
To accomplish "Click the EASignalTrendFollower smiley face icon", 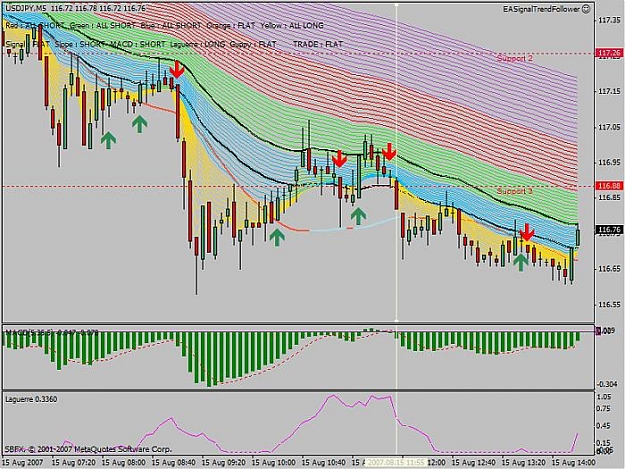I will [586, 9].
